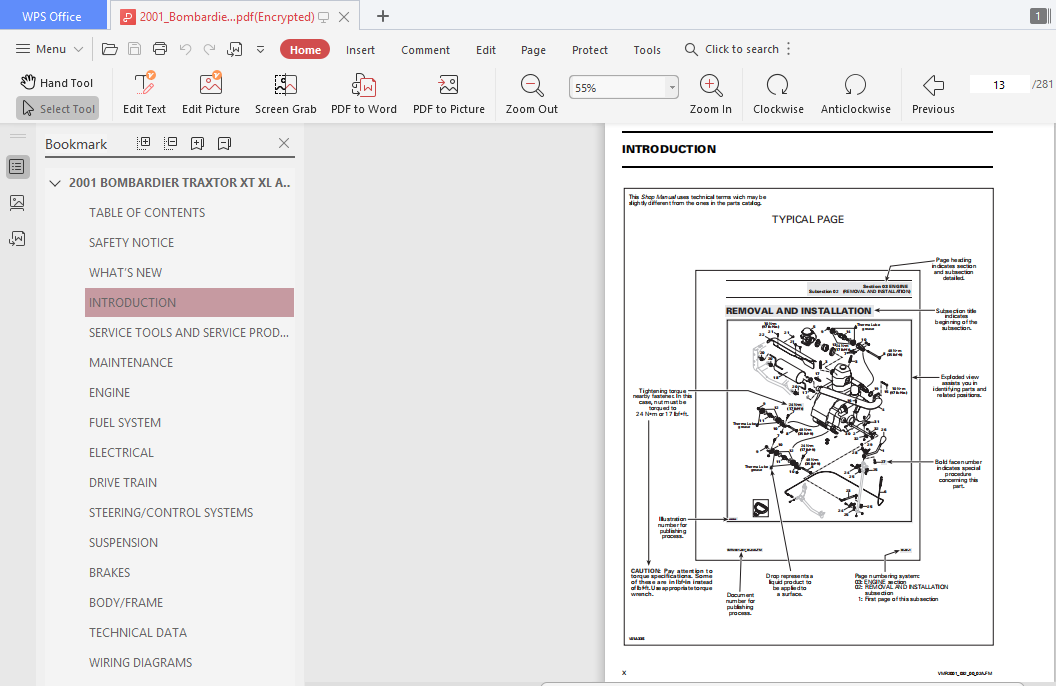Screen dimensions: 1056x686
Task: Switch to the Page tab
Action: click(x=533, y=50)
